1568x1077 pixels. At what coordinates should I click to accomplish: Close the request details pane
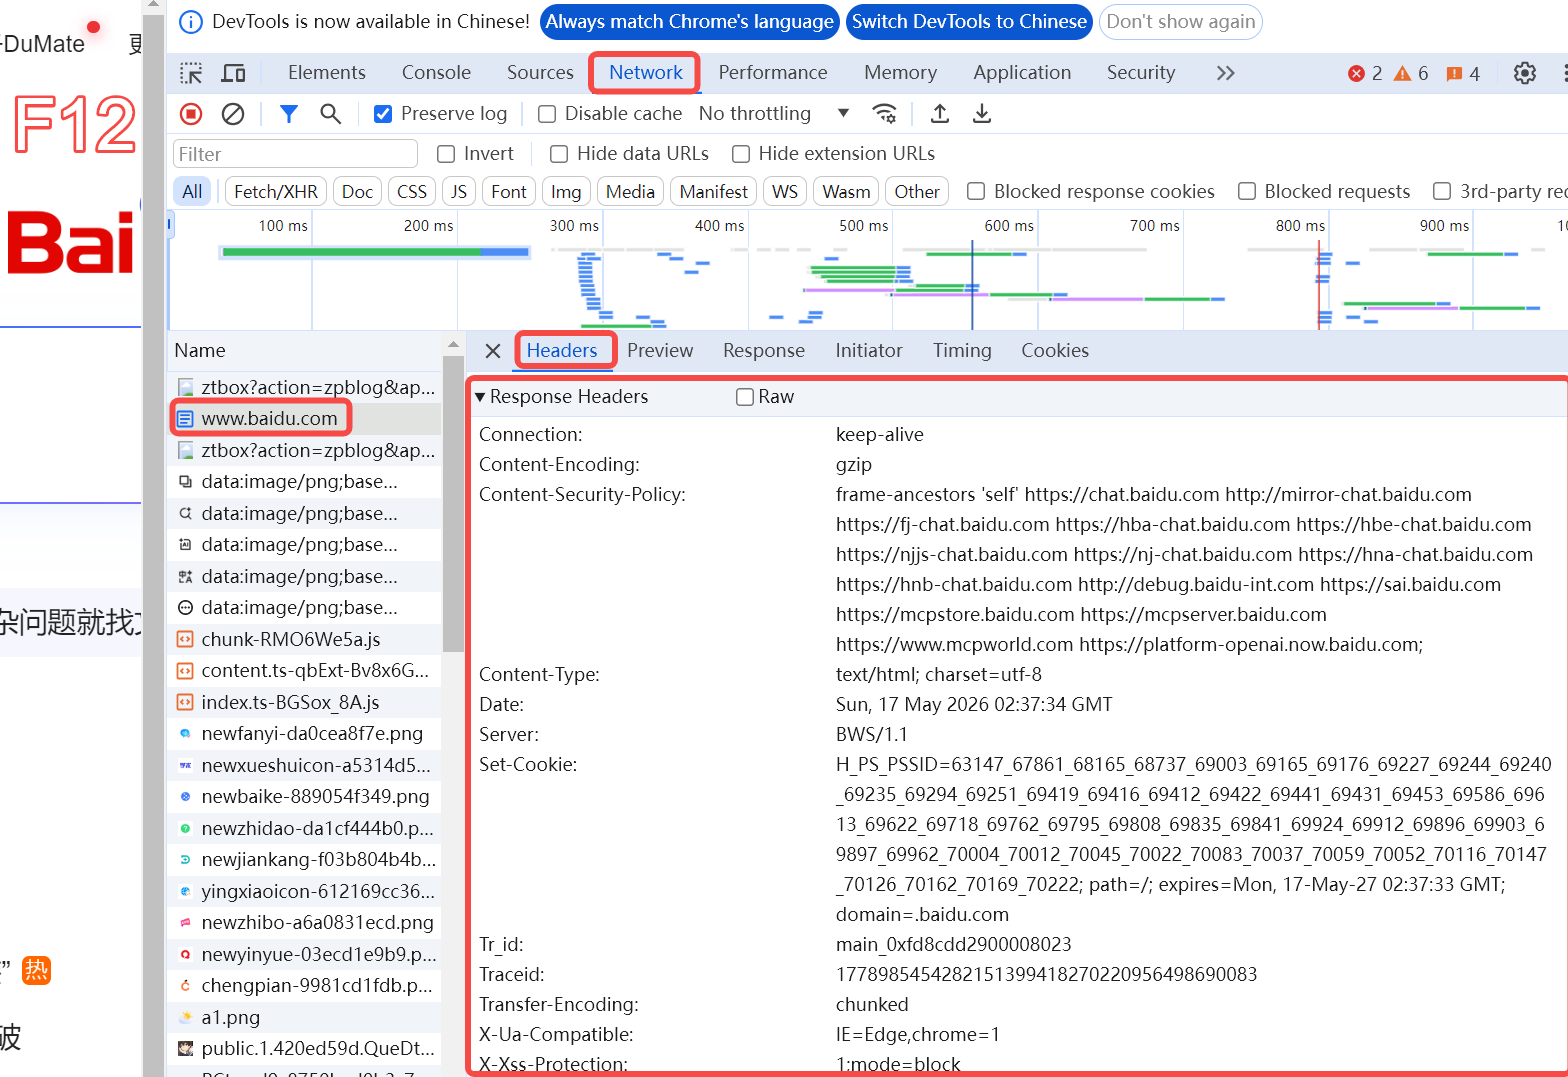[x=492, y=351]
